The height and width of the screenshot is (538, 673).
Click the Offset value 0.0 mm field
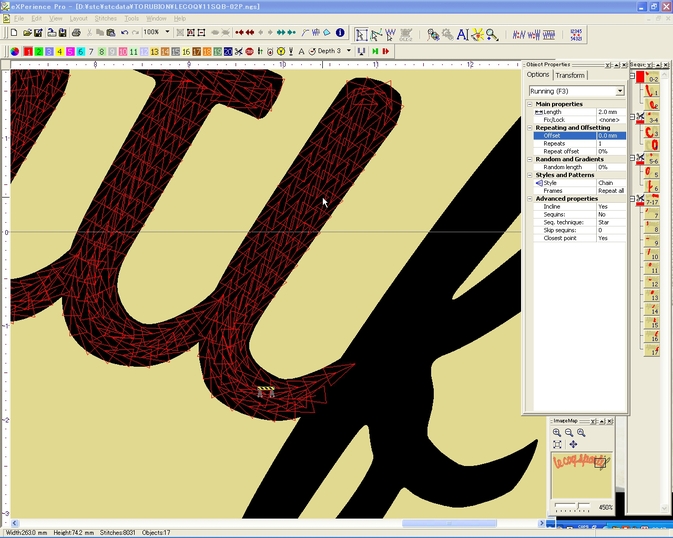coord(611,136)
